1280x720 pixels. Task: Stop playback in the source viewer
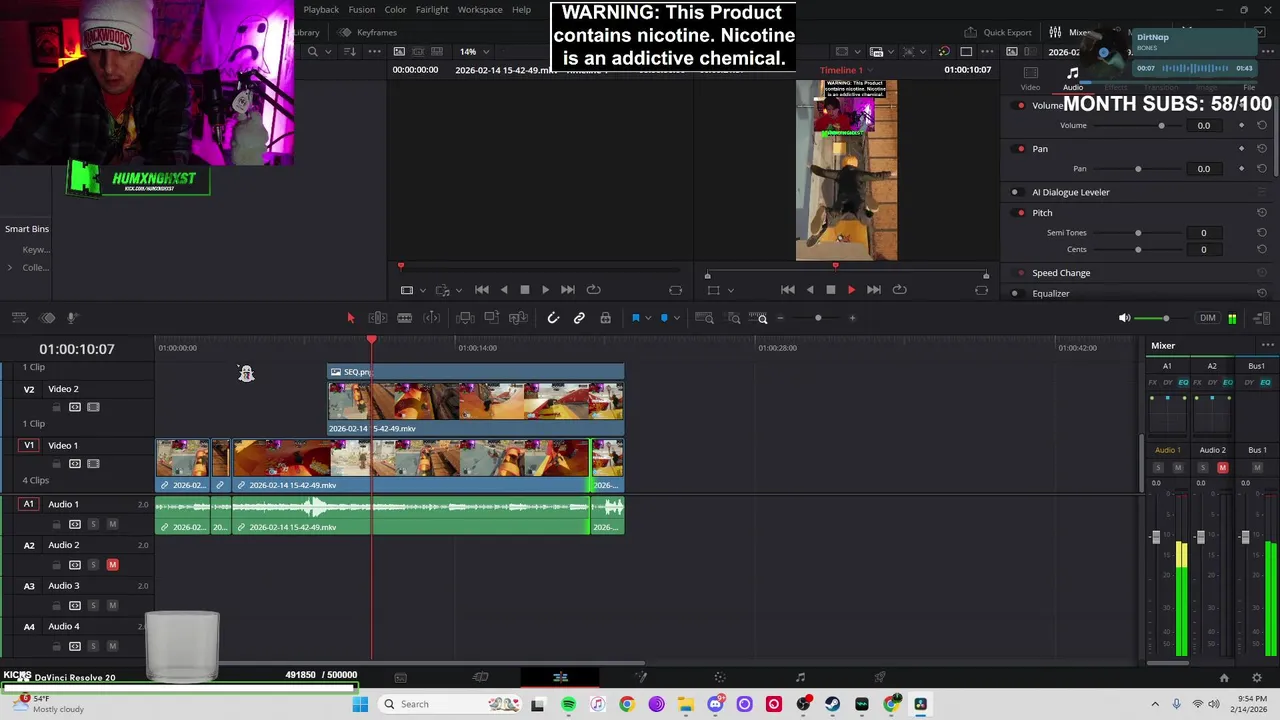(x=524, y=290)
